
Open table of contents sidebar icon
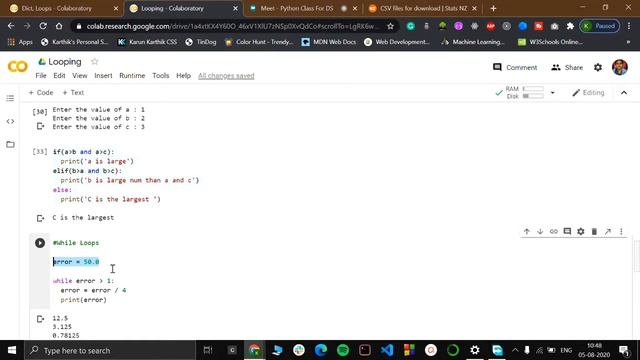pyautogui.click(x=10, y=98)
